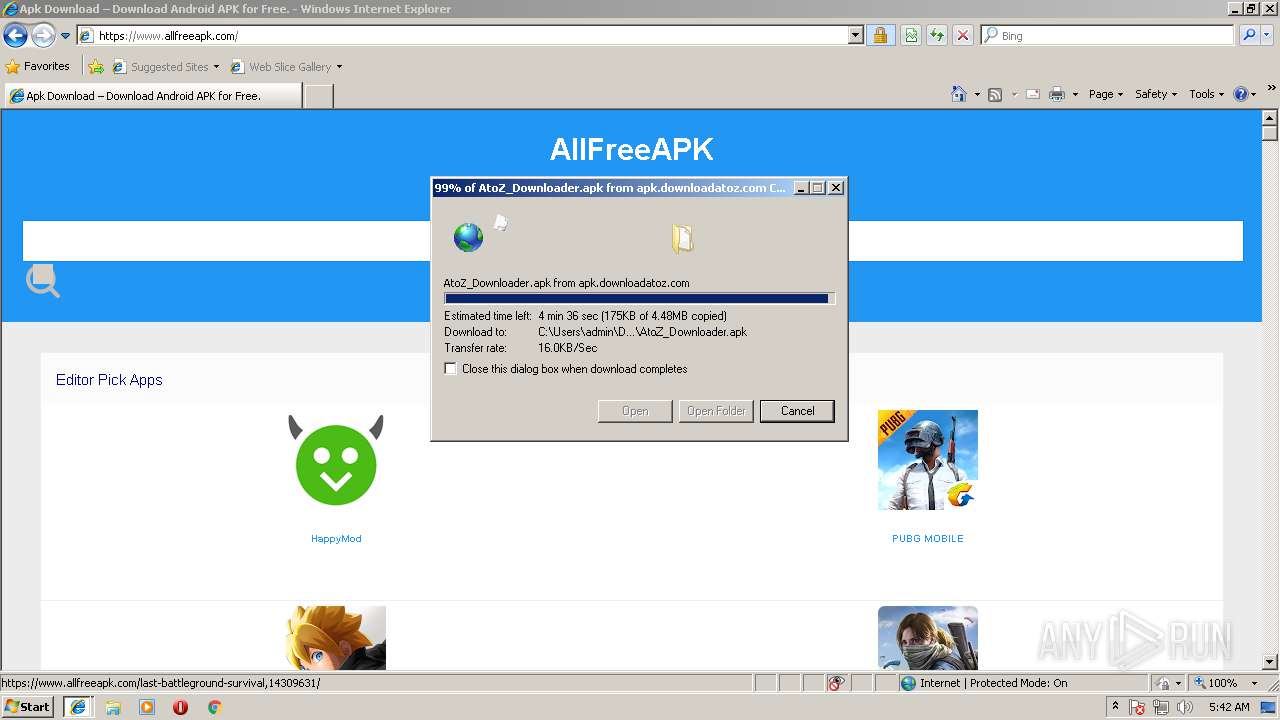Viewport: 1280px width, 720px height.
Task: Open the Web Slice Gallery item
Action: pyautogui.click(x=286, y=67)
